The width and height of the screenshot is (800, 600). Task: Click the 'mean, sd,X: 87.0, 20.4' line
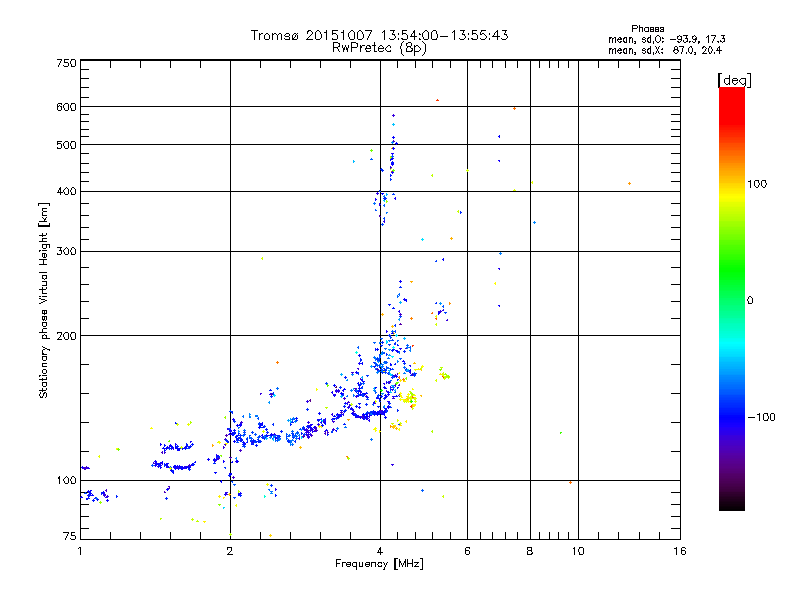tap(665, 51)
